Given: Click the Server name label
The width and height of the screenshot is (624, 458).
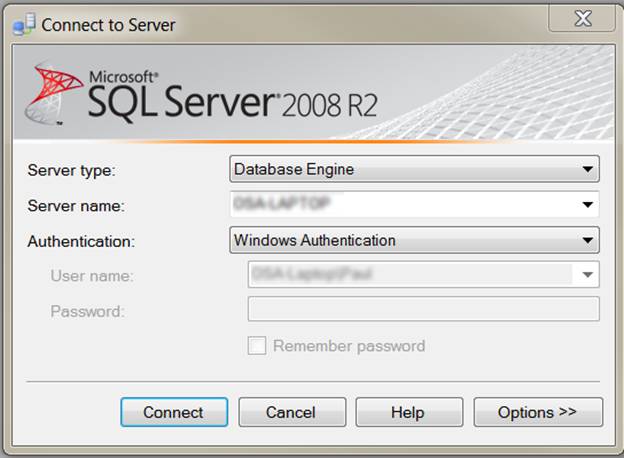Looking at the screenshot, I should (76, 206).
